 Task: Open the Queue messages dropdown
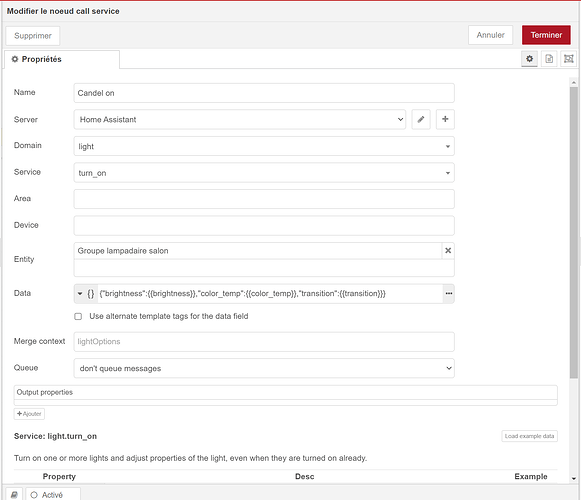(x=264, y=368)
